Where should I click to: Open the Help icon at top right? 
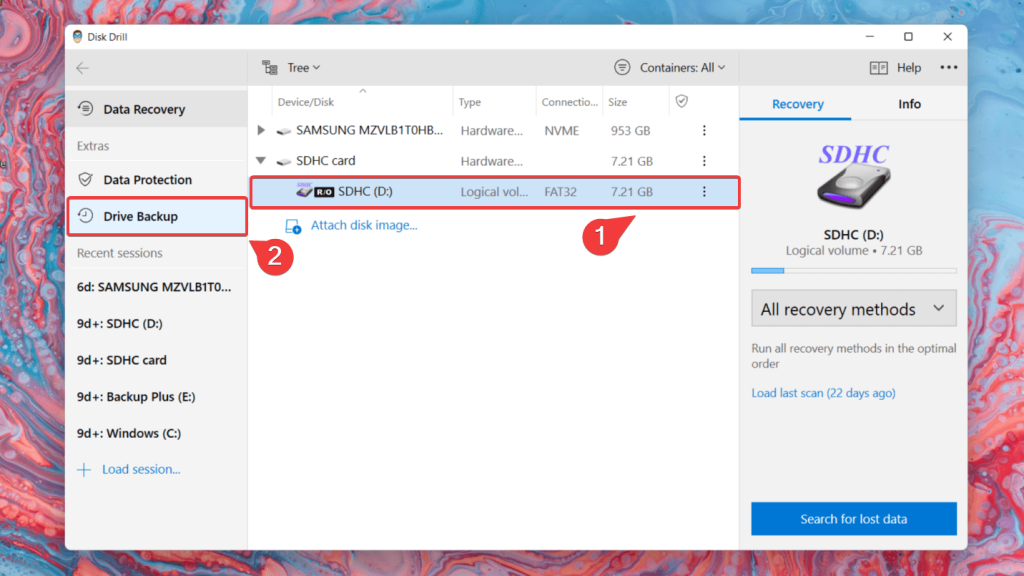(x=878, y=67)
